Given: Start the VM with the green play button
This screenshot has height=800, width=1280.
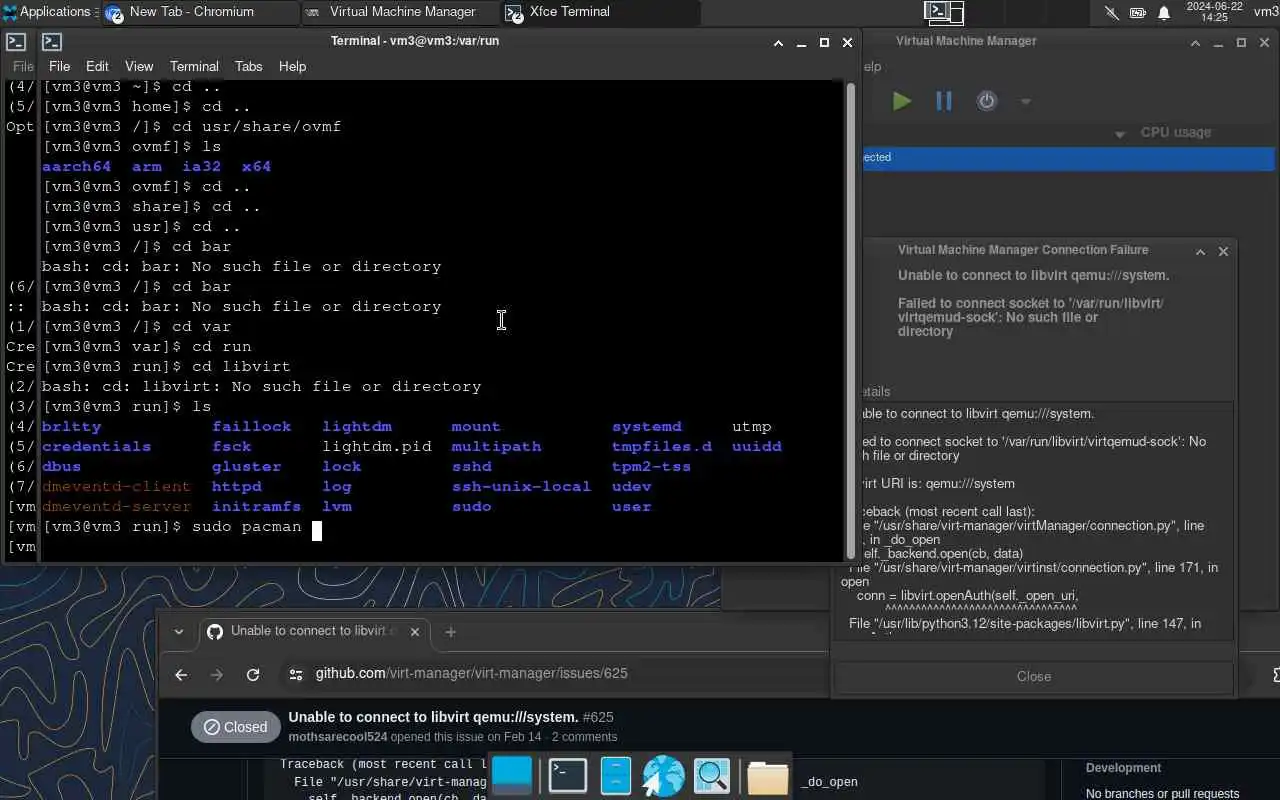Looking at the screenshot, I should click(x=902, y=101).
